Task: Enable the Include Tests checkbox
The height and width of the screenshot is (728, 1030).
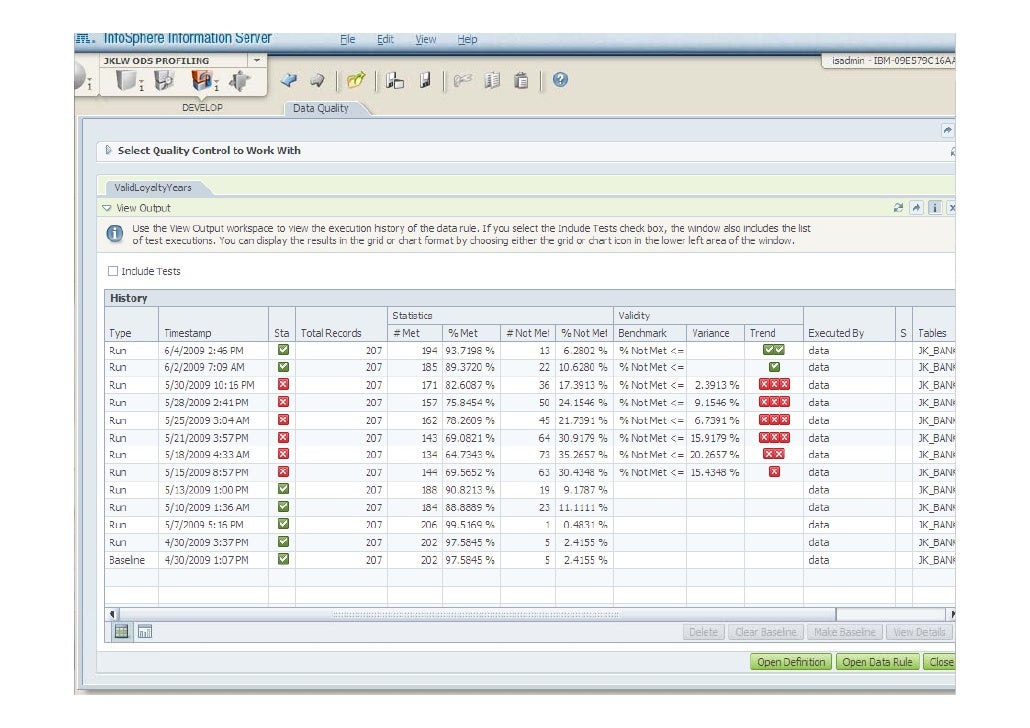Action: [x=113, y=271]
